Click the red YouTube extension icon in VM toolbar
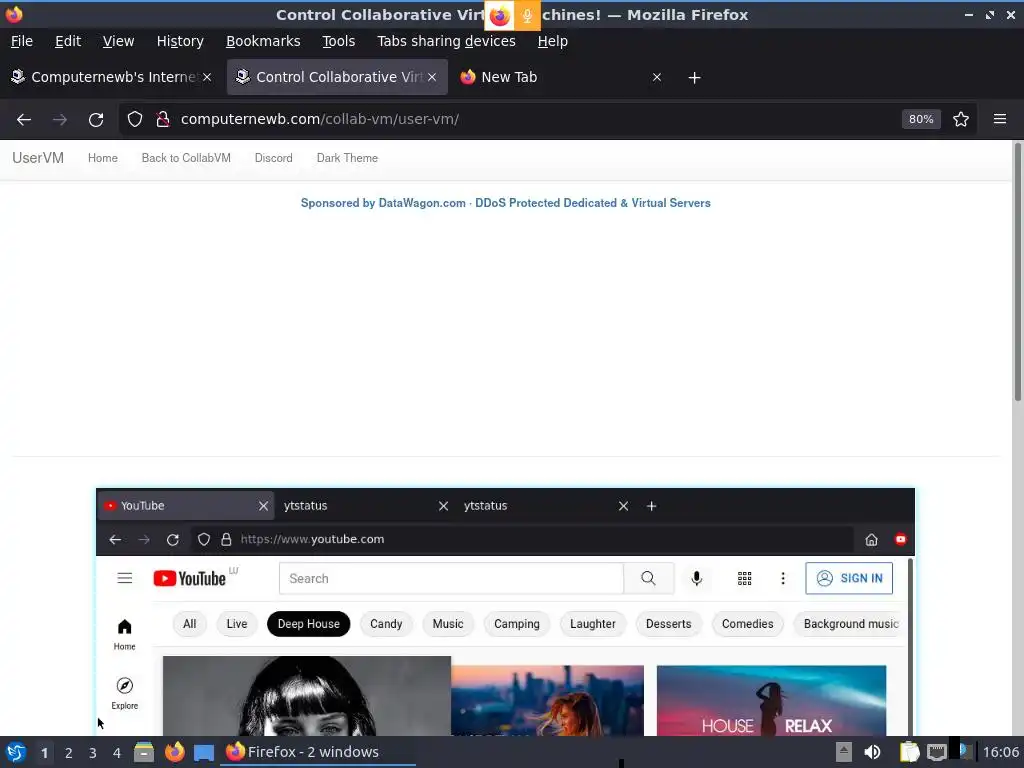This screenshot has height=768, width=1024. tap(901, 539)
